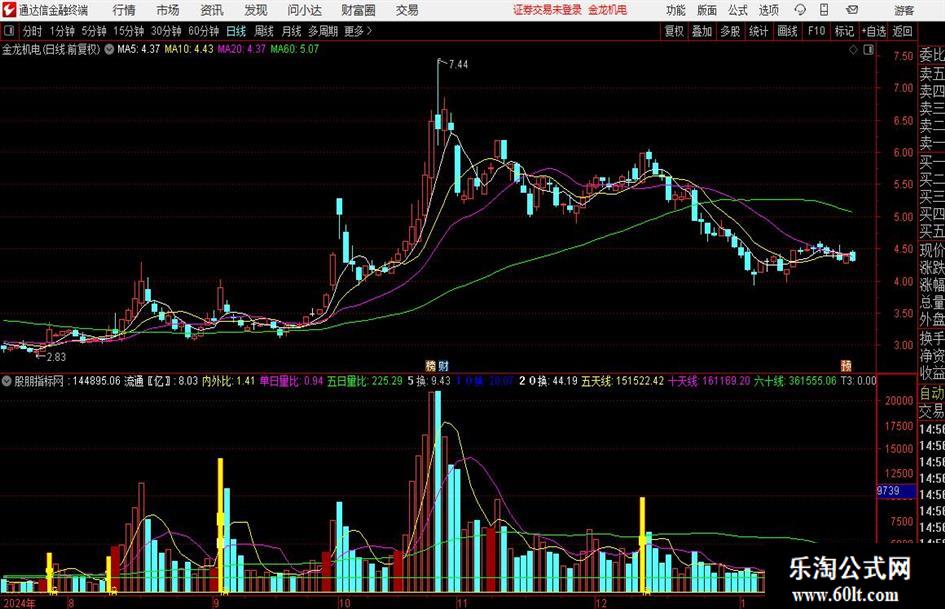Open the 问小达 menu
This screenshot has width=945, height=609.
(x=304, y=10)
